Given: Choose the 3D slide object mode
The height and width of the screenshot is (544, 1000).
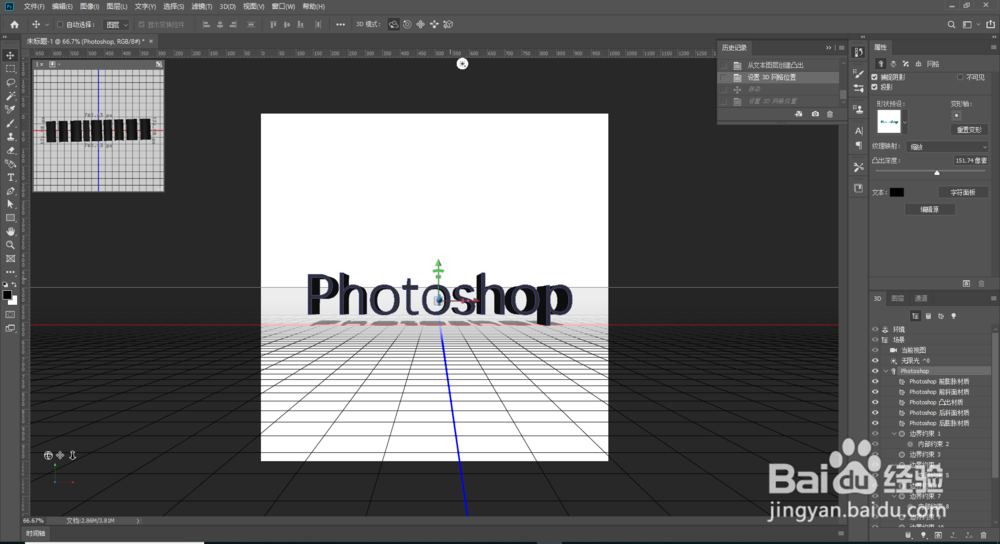Looking at the screenshot, I should click(x=434, y=24).
